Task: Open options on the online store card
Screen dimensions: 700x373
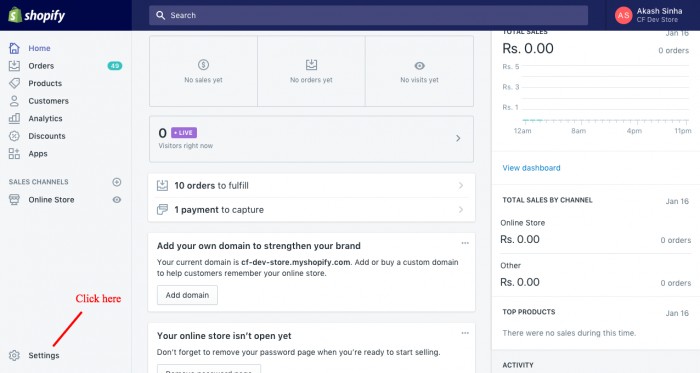Action: [x=465, y=333]
